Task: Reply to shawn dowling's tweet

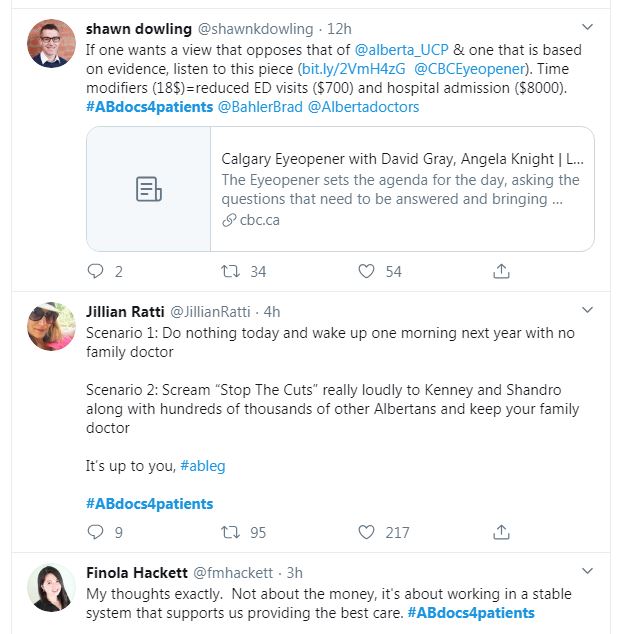Action: pos(96,271)
